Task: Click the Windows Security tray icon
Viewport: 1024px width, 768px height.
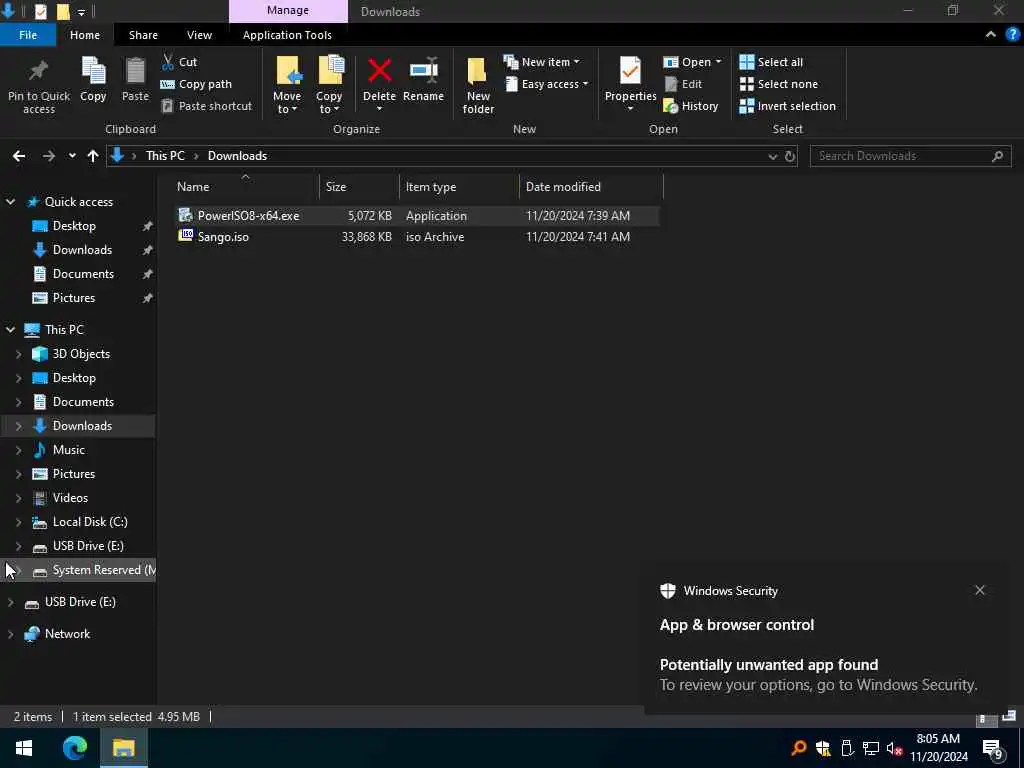Action: (x=823, y=748)
